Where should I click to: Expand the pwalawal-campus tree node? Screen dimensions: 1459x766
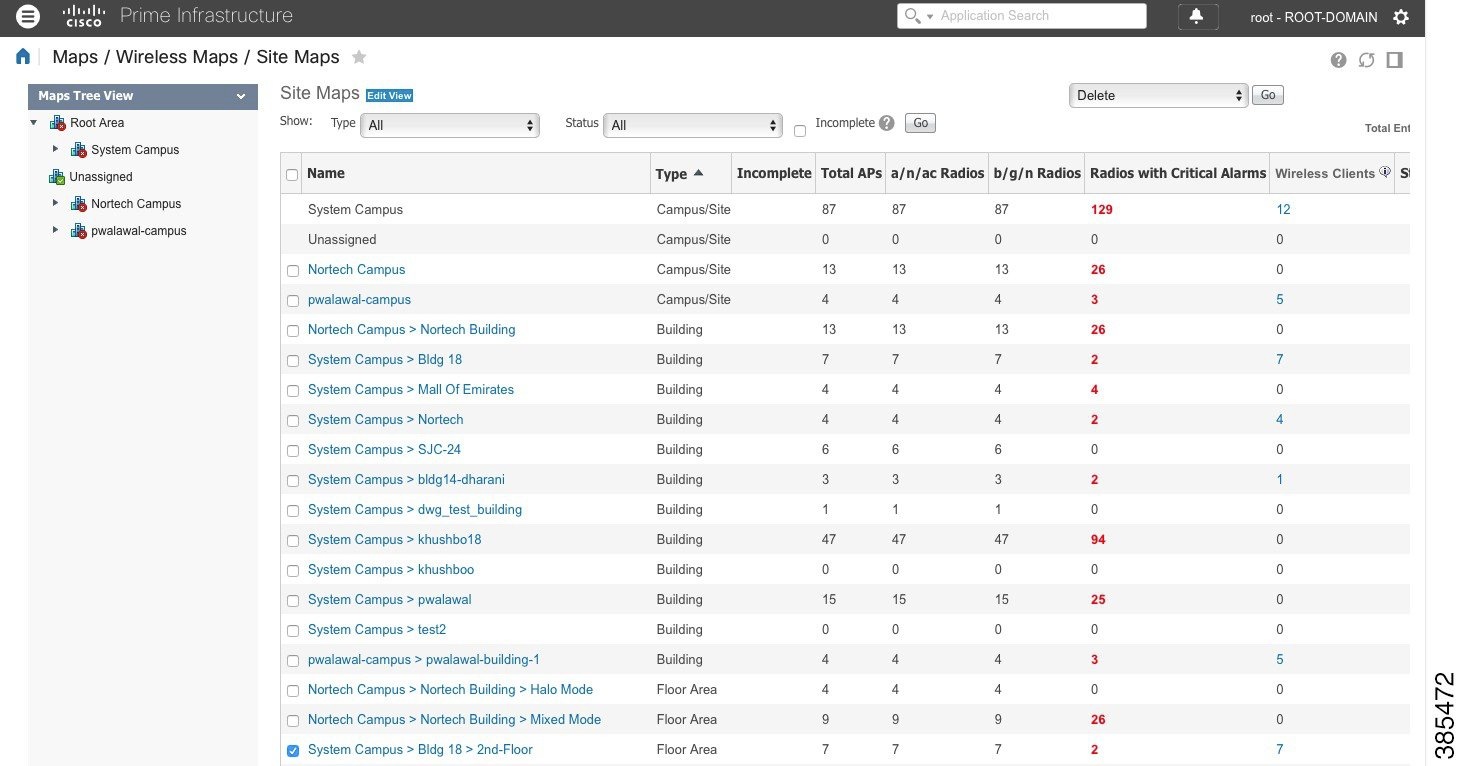[56, 230]
